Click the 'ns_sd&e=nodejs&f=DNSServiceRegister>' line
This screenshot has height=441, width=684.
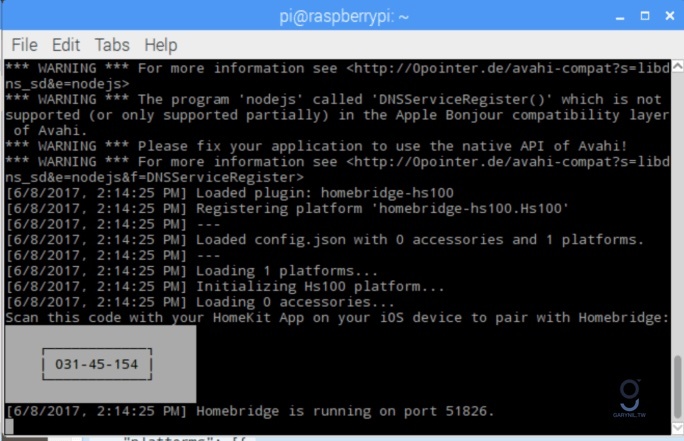click(154, 178)
